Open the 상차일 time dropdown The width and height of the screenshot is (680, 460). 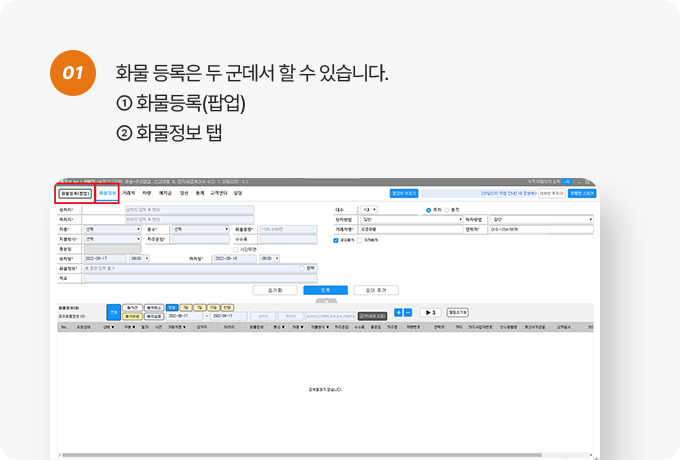tap(139, 259)
